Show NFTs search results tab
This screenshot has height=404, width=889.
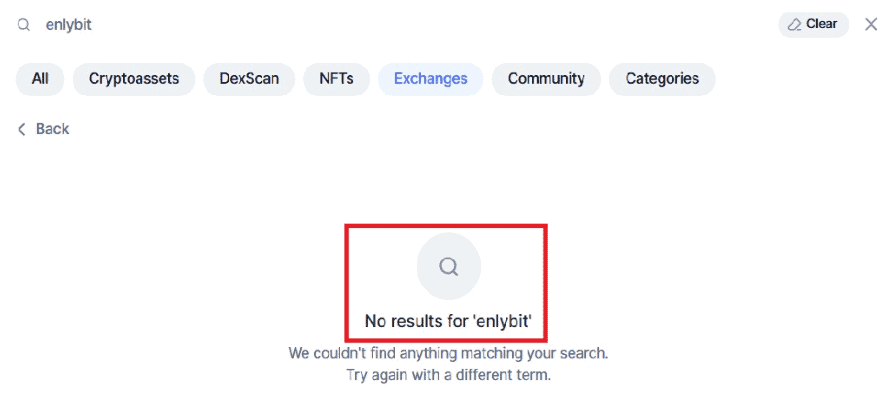(x=336, y=79)
